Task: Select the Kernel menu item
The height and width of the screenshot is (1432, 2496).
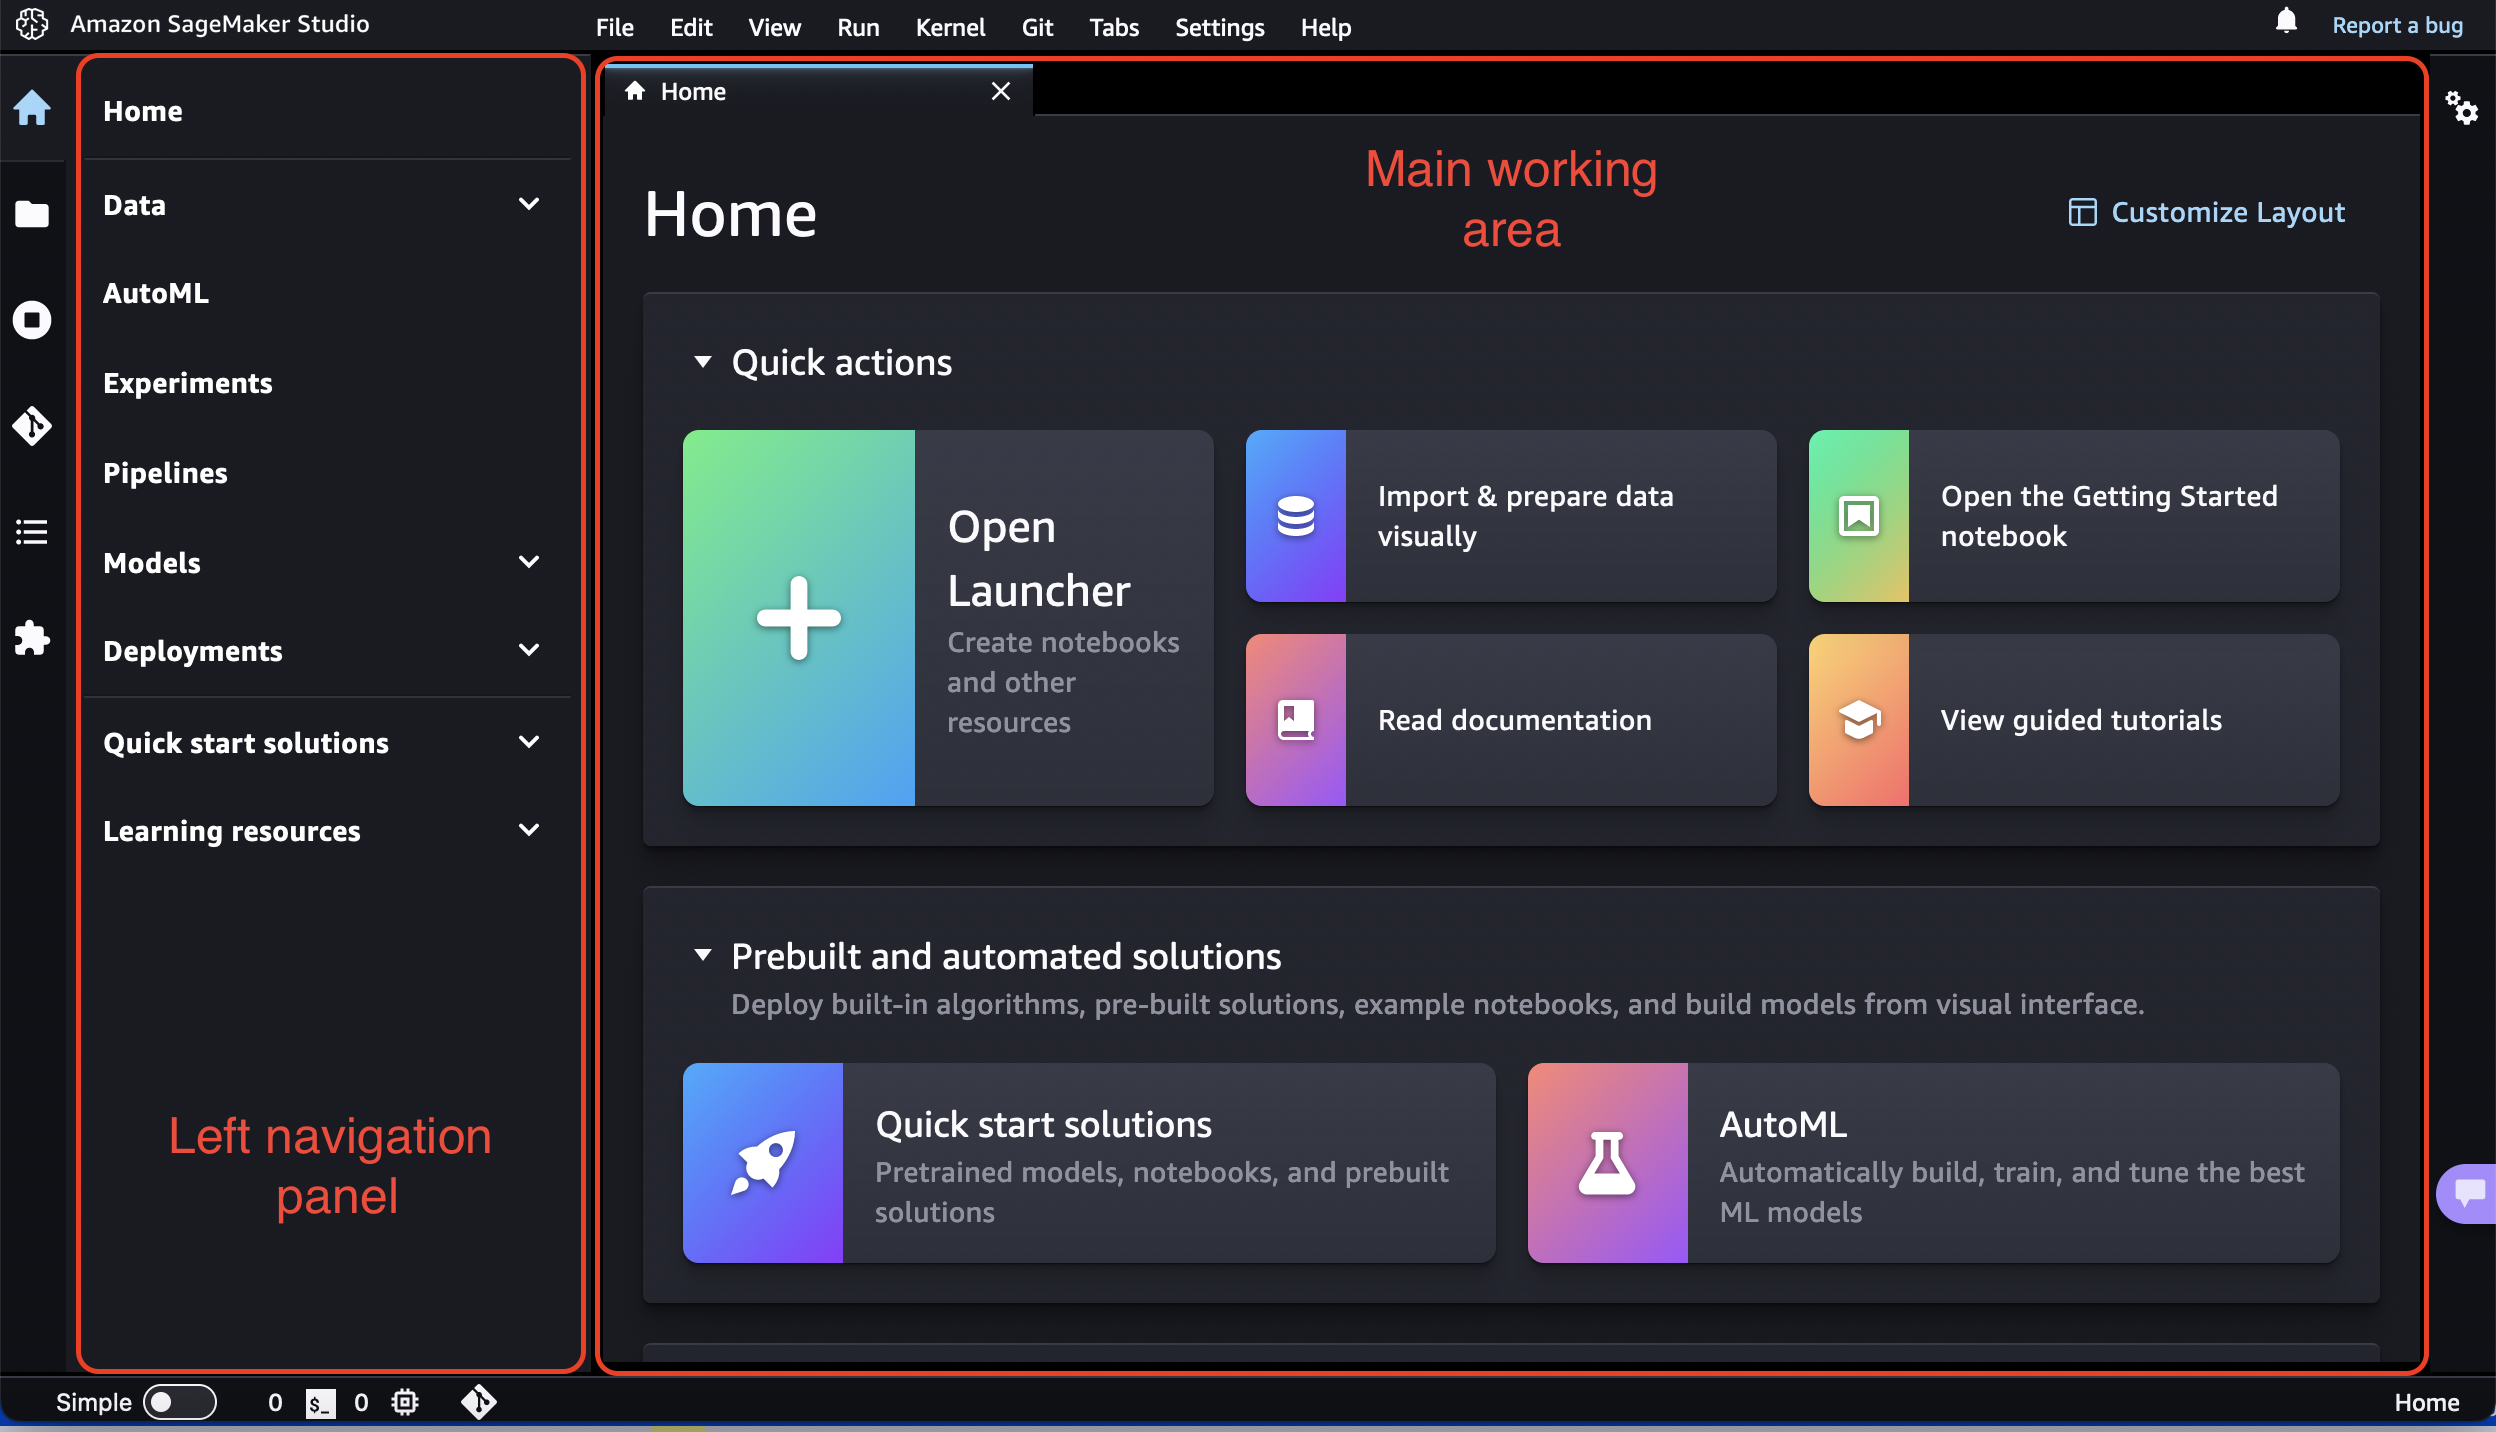Action: [x=950, y=26]
